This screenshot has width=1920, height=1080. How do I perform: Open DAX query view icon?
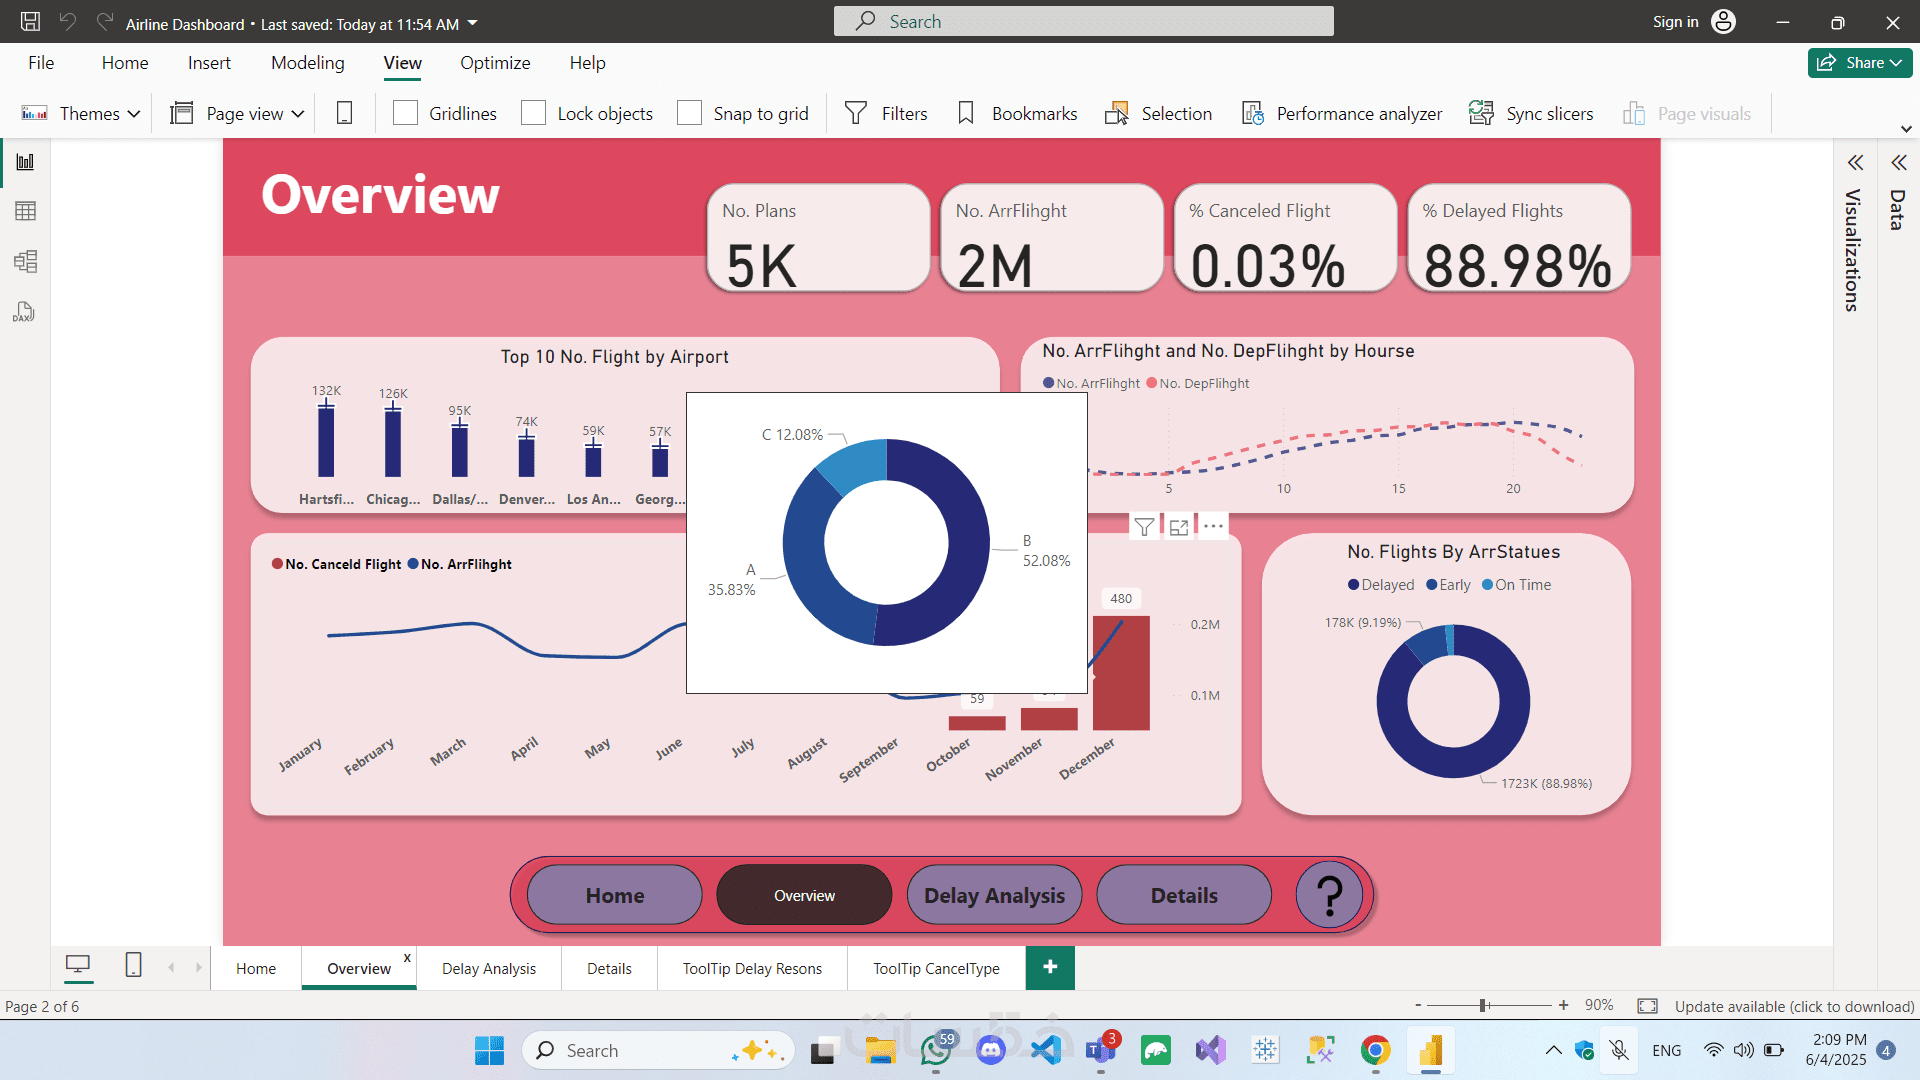click(x=25, y=313)
